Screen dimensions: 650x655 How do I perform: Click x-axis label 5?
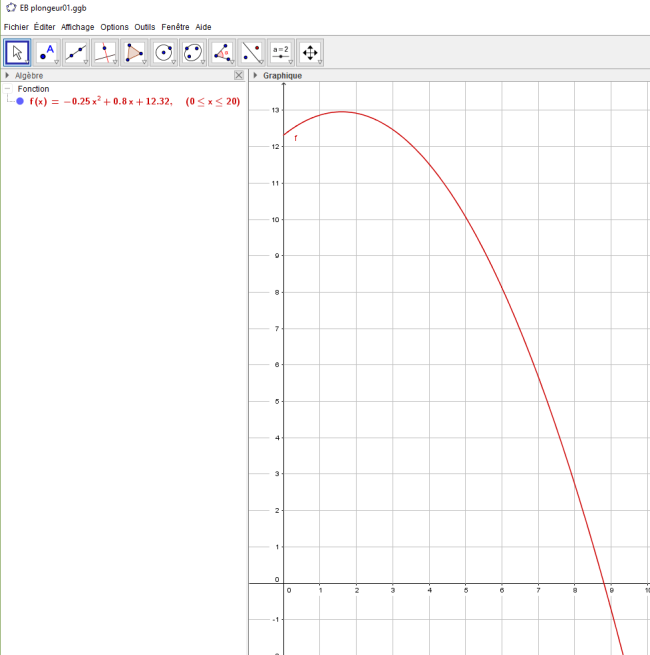click(466, 590)
